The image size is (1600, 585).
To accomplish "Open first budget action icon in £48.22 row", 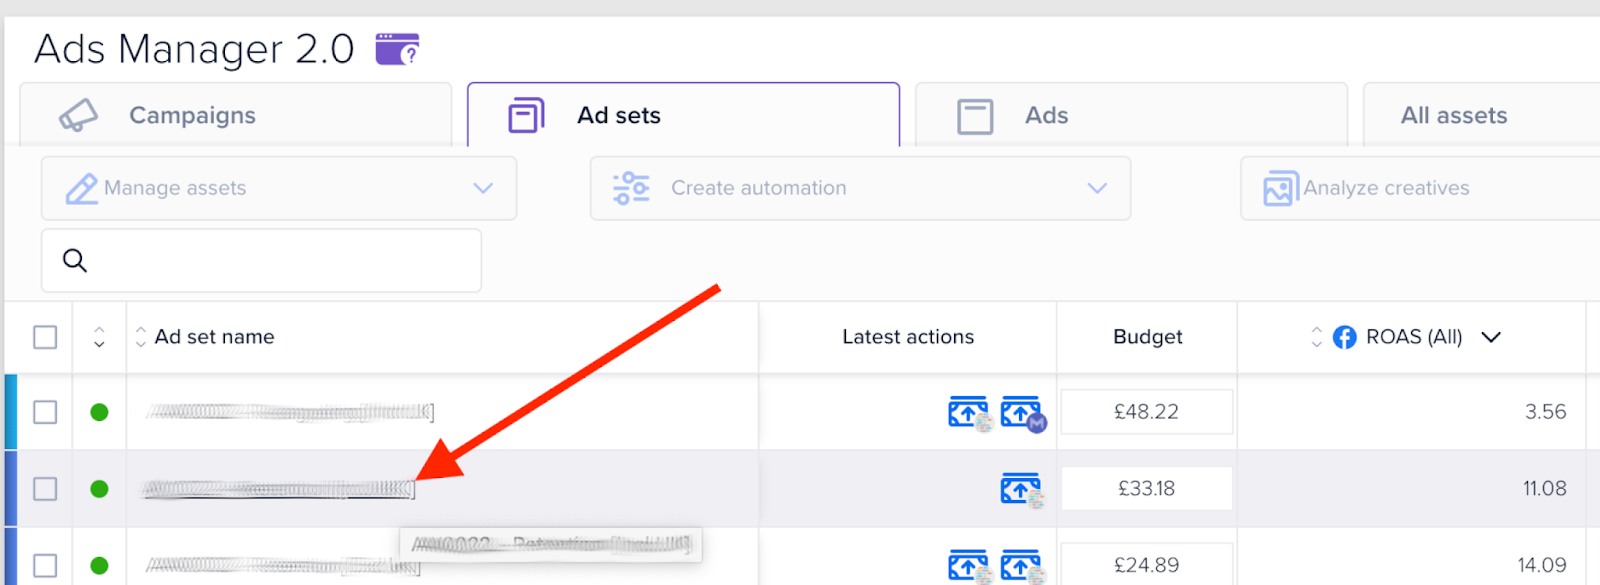I will [x=969, y=413].
